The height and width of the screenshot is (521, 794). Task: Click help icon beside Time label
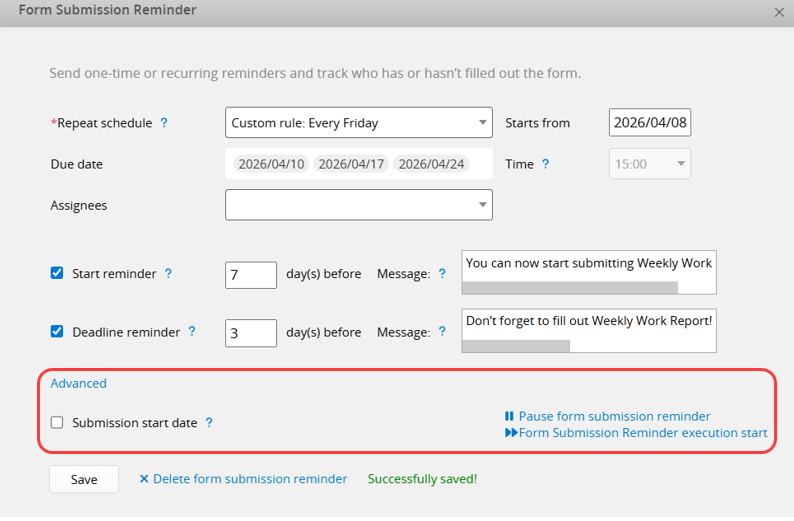pyautogui.click(x=545, y=164)
